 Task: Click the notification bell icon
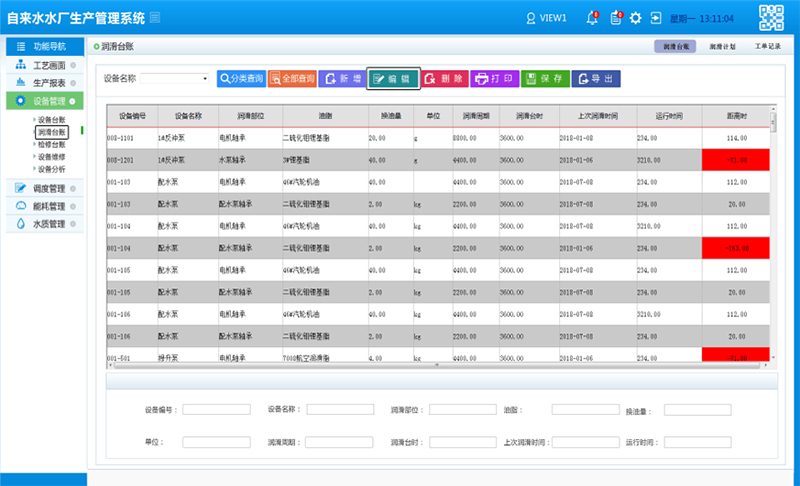592,18
